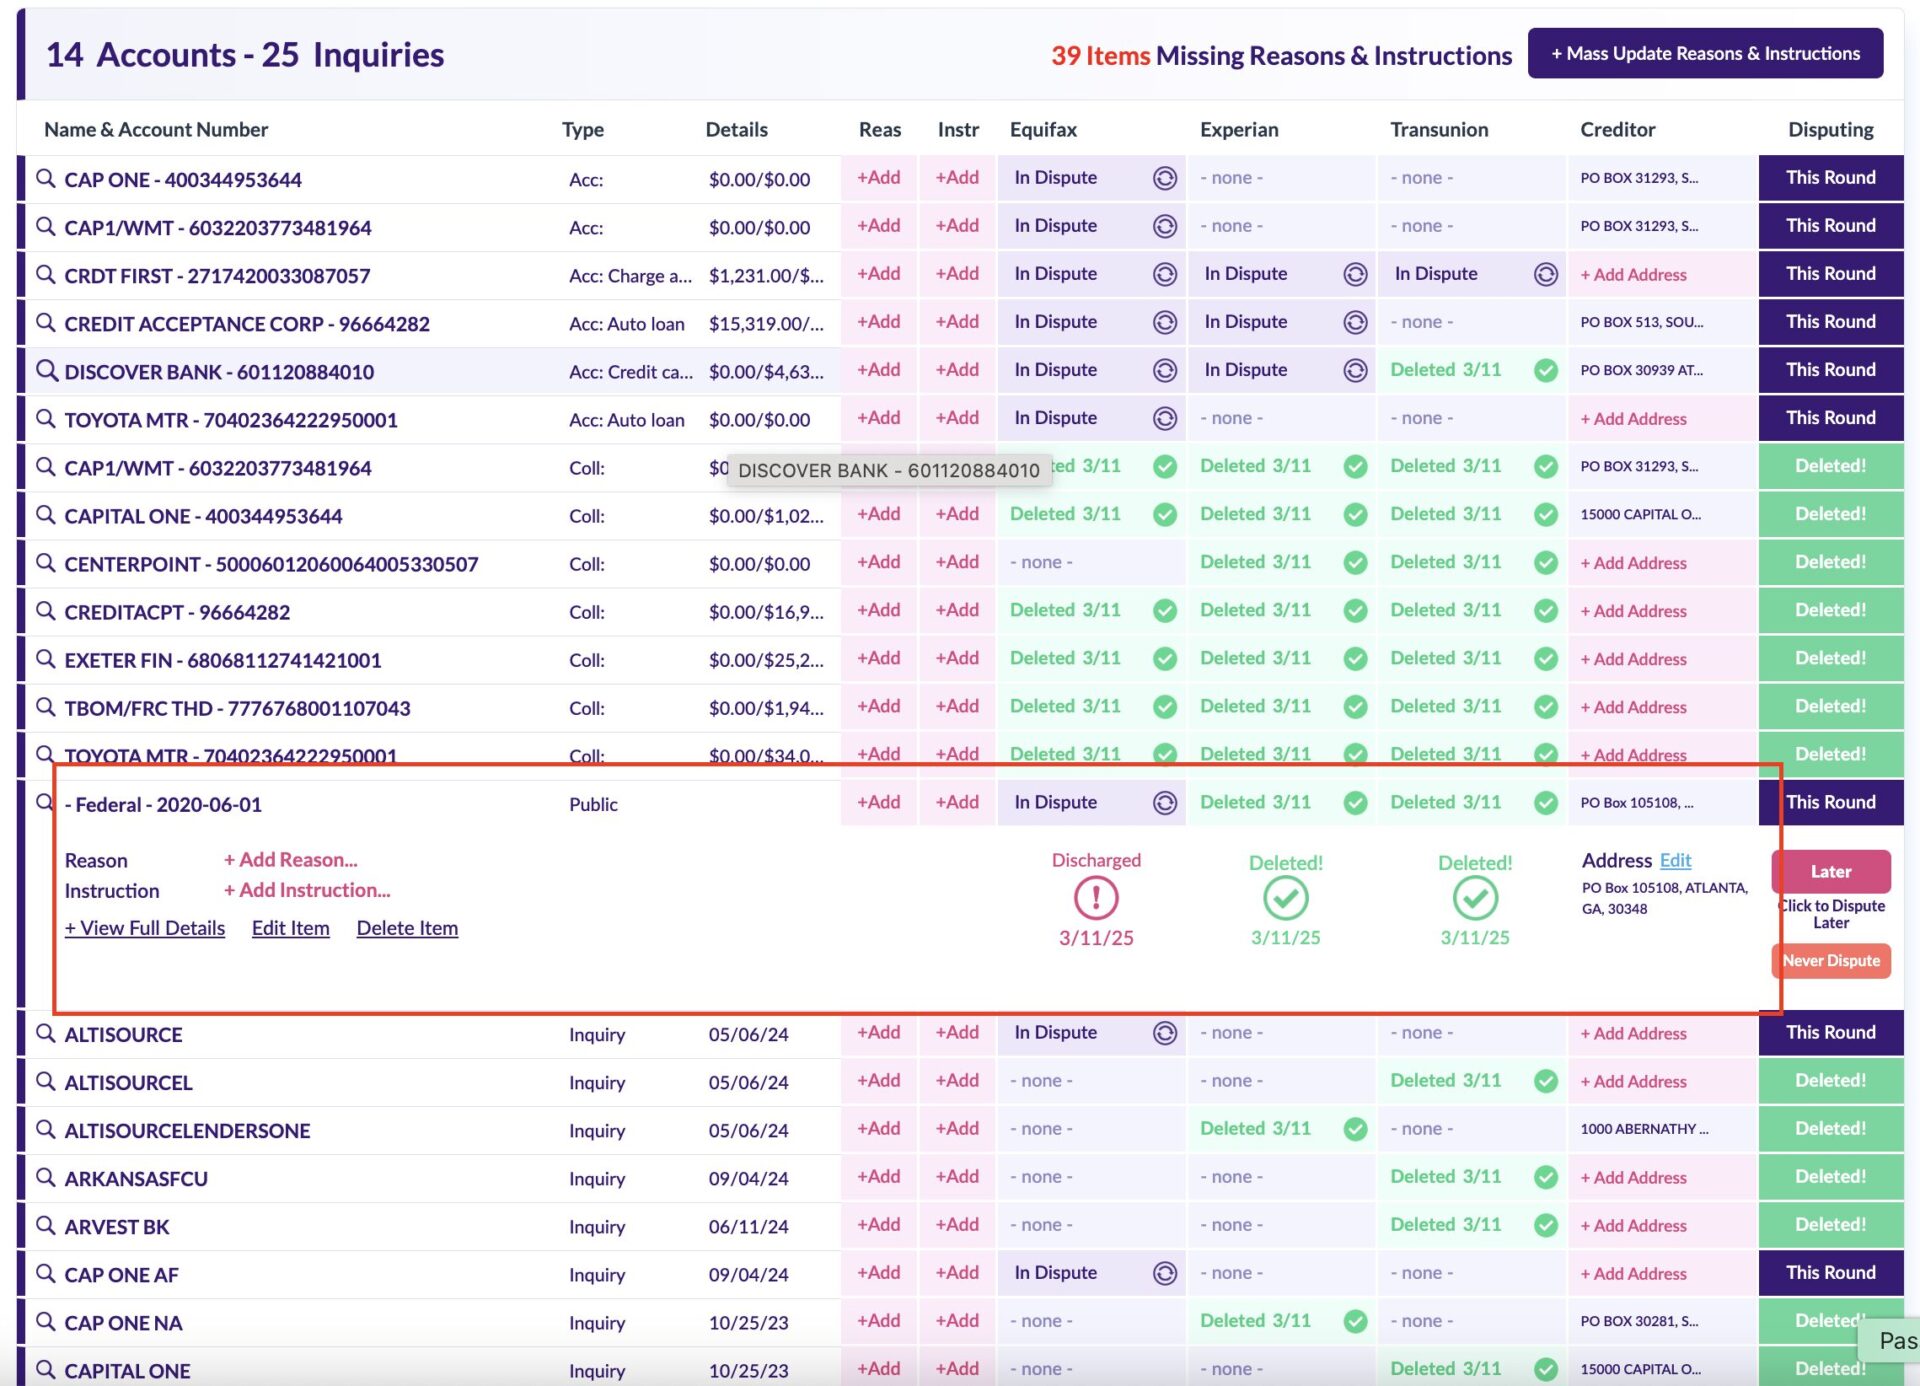
Task: Add creditor address for CENTERPOINT row
Action: [1633, 563]
